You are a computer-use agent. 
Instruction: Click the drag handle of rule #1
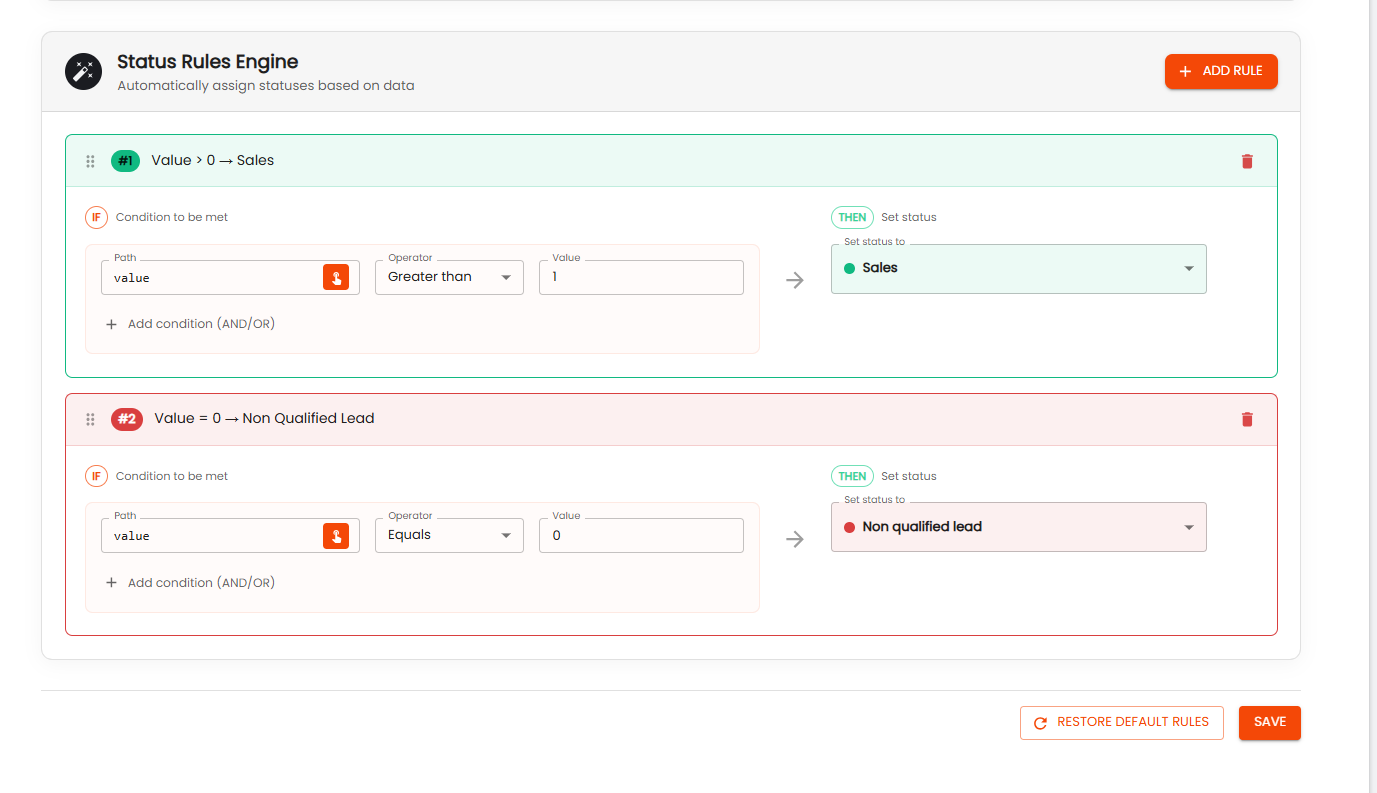click(x=90, y=161)
